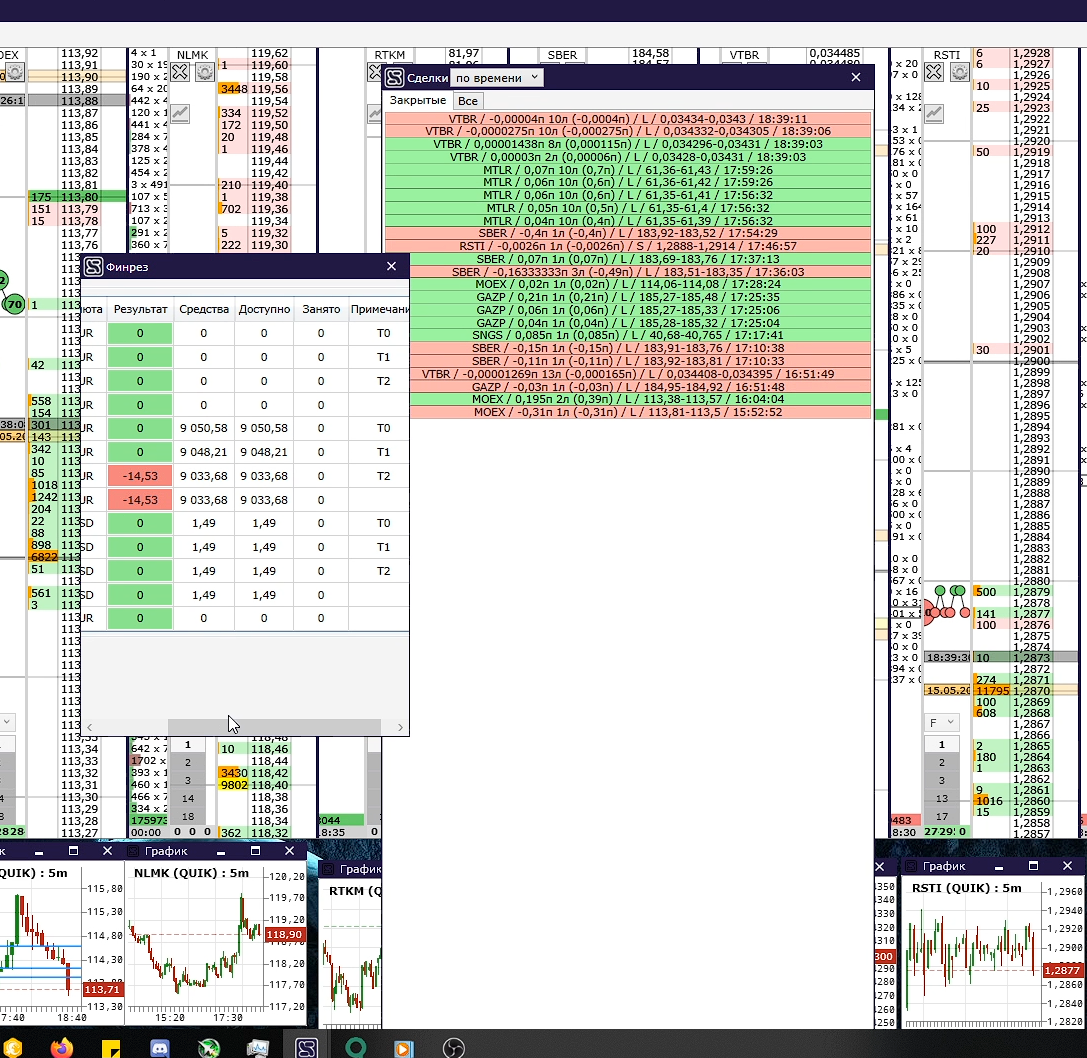Sort by the Занято column header
The image size is (1087, 1058).
tap(321, 309)
